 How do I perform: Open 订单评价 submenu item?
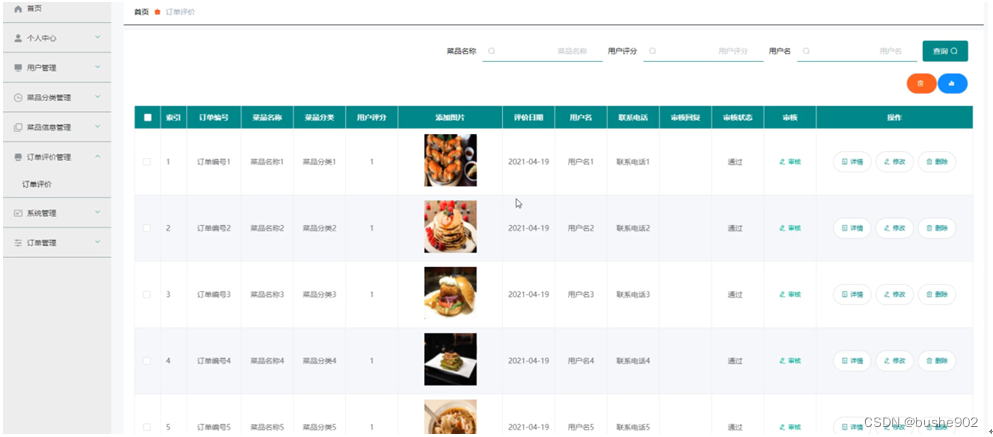[x=57, y=184]
